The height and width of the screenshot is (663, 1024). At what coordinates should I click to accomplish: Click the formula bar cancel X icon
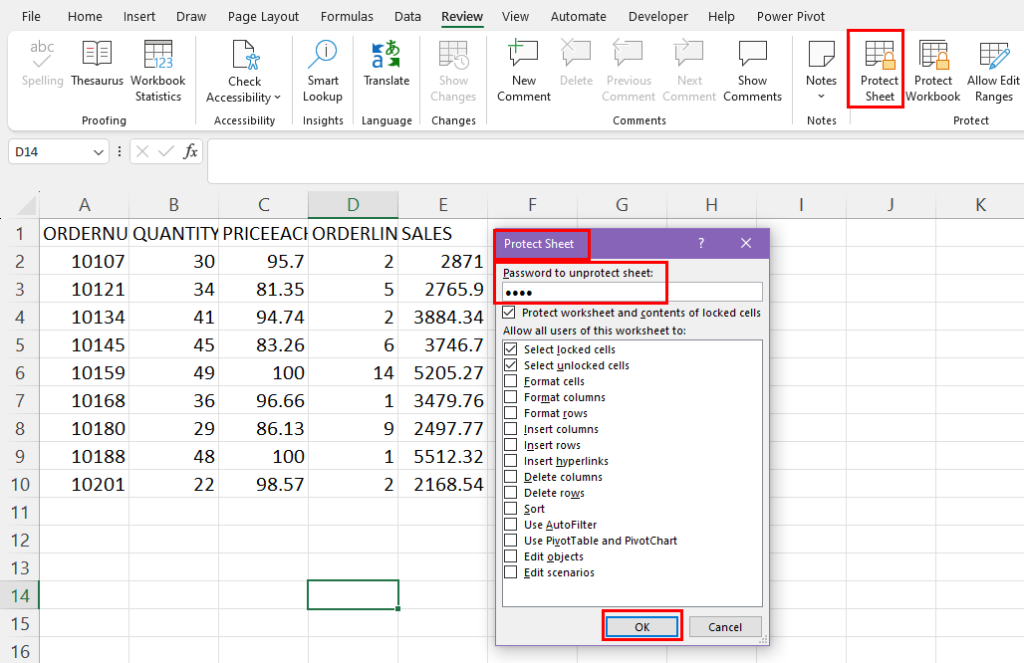pyautogui.click(x=142, y=152)
